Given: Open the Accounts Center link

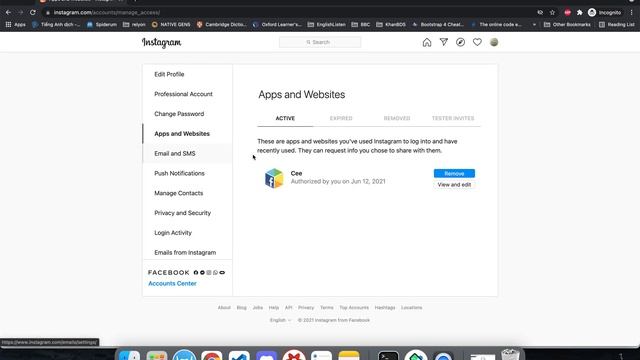Looking at the screenshot, I should (x=172, y=283).
